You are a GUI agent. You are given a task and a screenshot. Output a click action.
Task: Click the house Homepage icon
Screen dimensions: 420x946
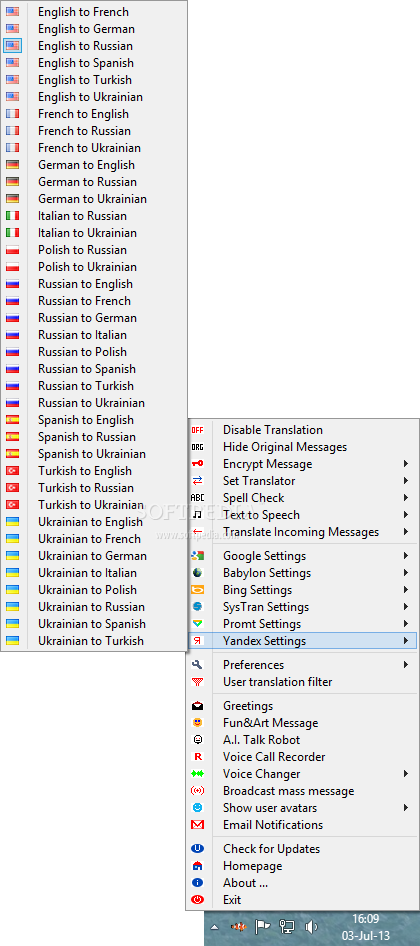point(197,866)
